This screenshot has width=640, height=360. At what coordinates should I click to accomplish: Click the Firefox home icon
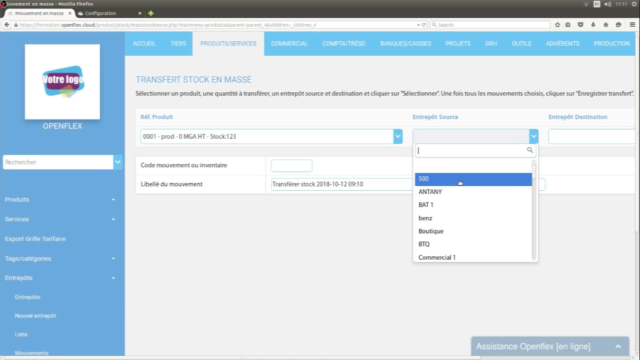[x=606, y=25]
